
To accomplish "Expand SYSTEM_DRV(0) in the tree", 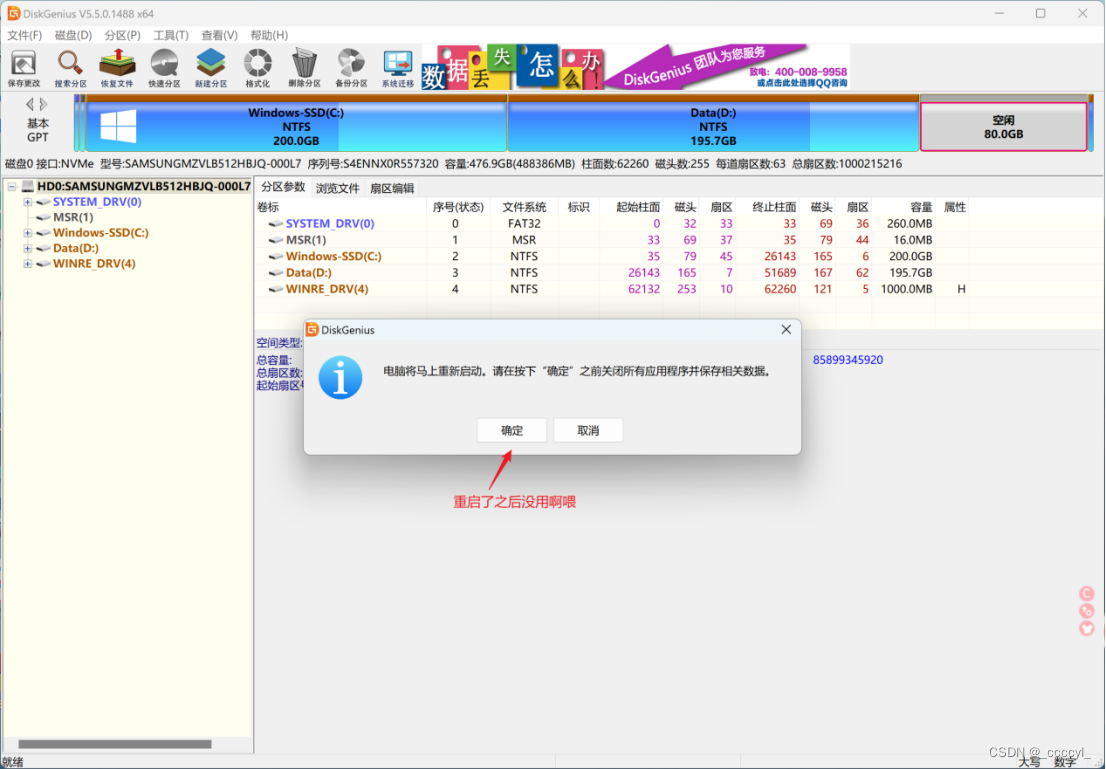I will pyautogui.click(x=28, y=202).
